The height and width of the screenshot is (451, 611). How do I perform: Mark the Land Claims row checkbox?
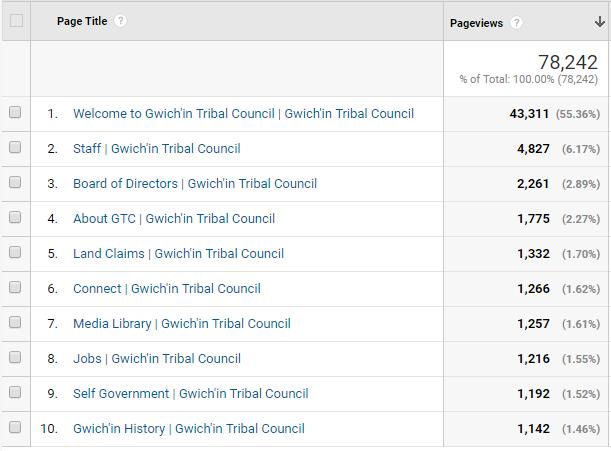click(x=15, y=253)
